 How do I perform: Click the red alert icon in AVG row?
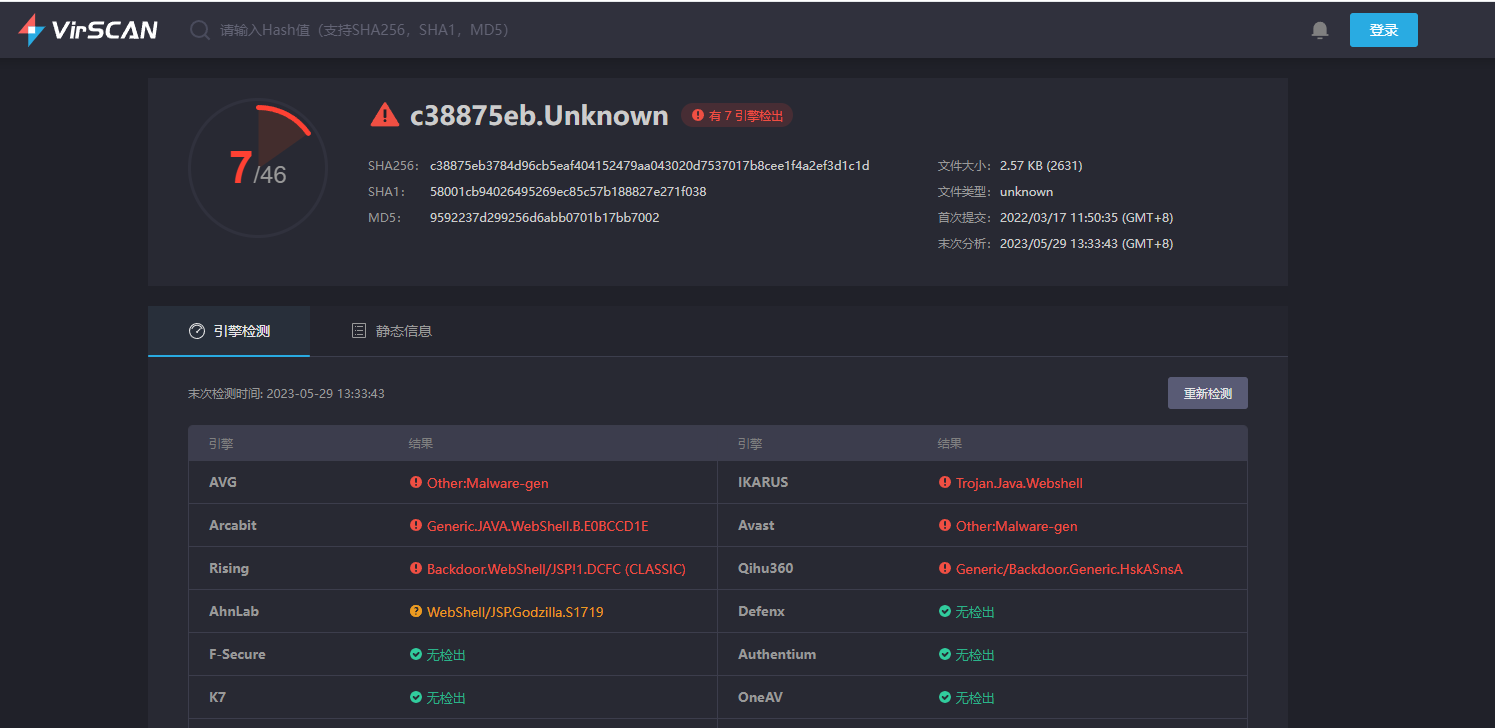coord(416,482)
